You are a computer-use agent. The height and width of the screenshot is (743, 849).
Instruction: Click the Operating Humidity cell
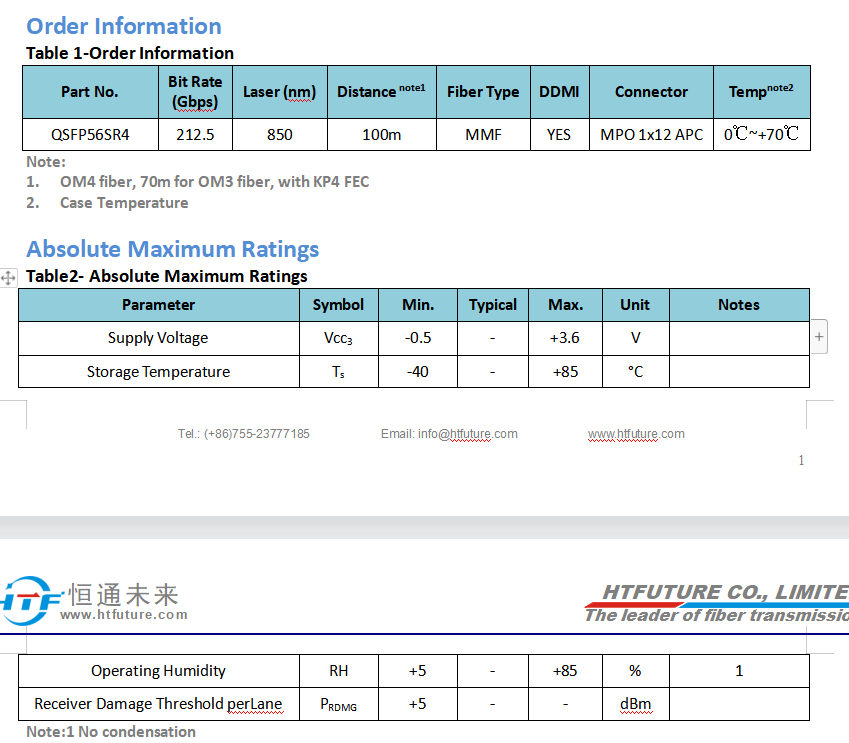coord(159,671)
